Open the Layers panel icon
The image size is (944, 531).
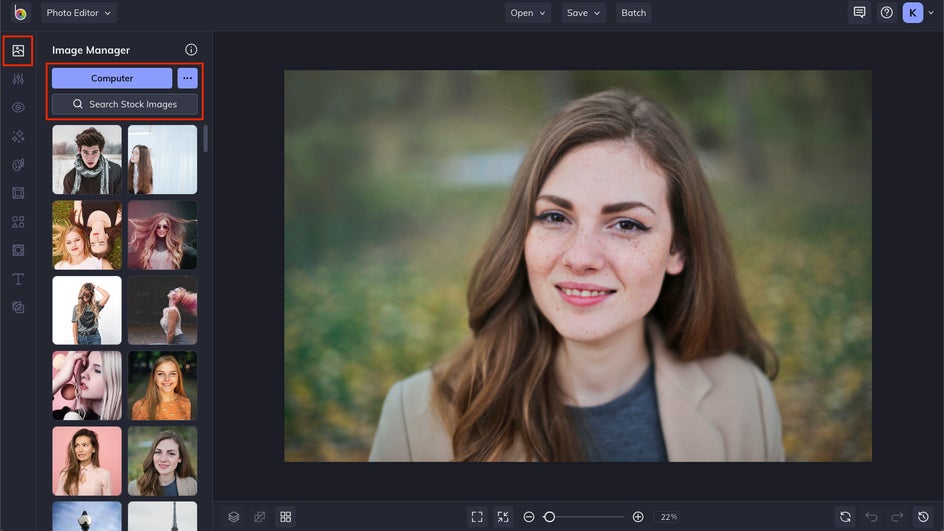[234, 517]
